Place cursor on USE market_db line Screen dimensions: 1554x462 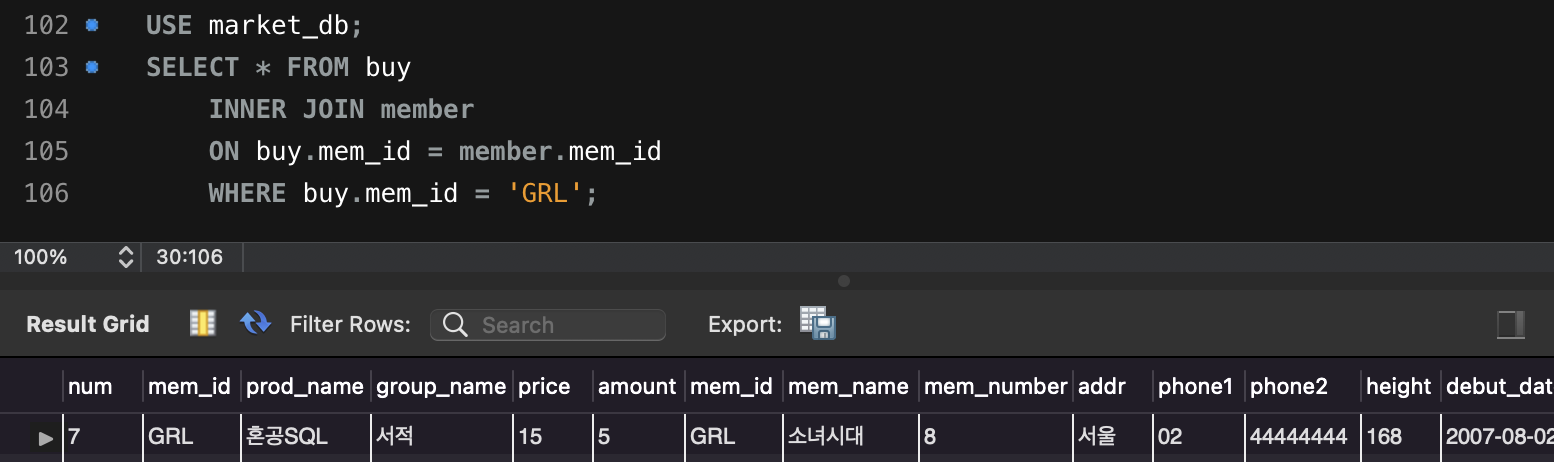click(255, 25)
